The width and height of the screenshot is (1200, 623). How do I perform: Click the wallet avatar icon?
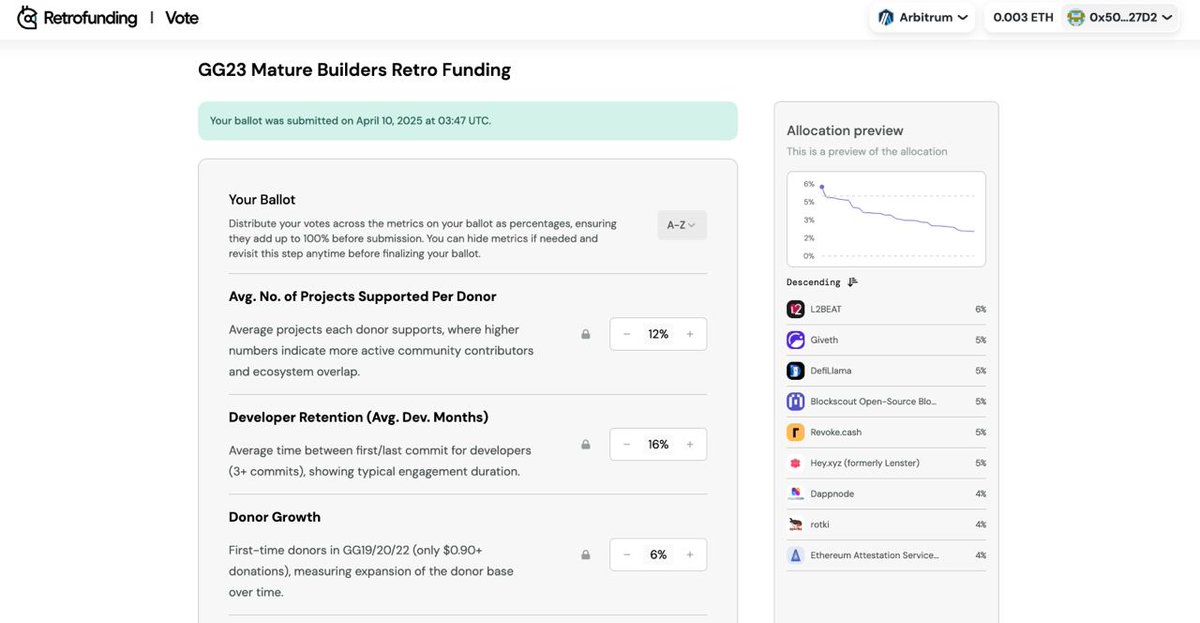1076,17
